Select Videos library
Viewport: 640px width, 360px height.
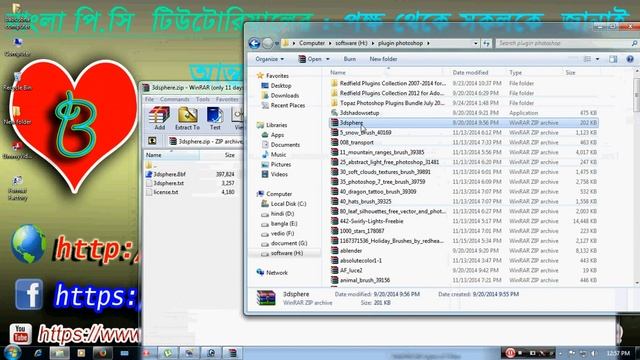[279, 174]
